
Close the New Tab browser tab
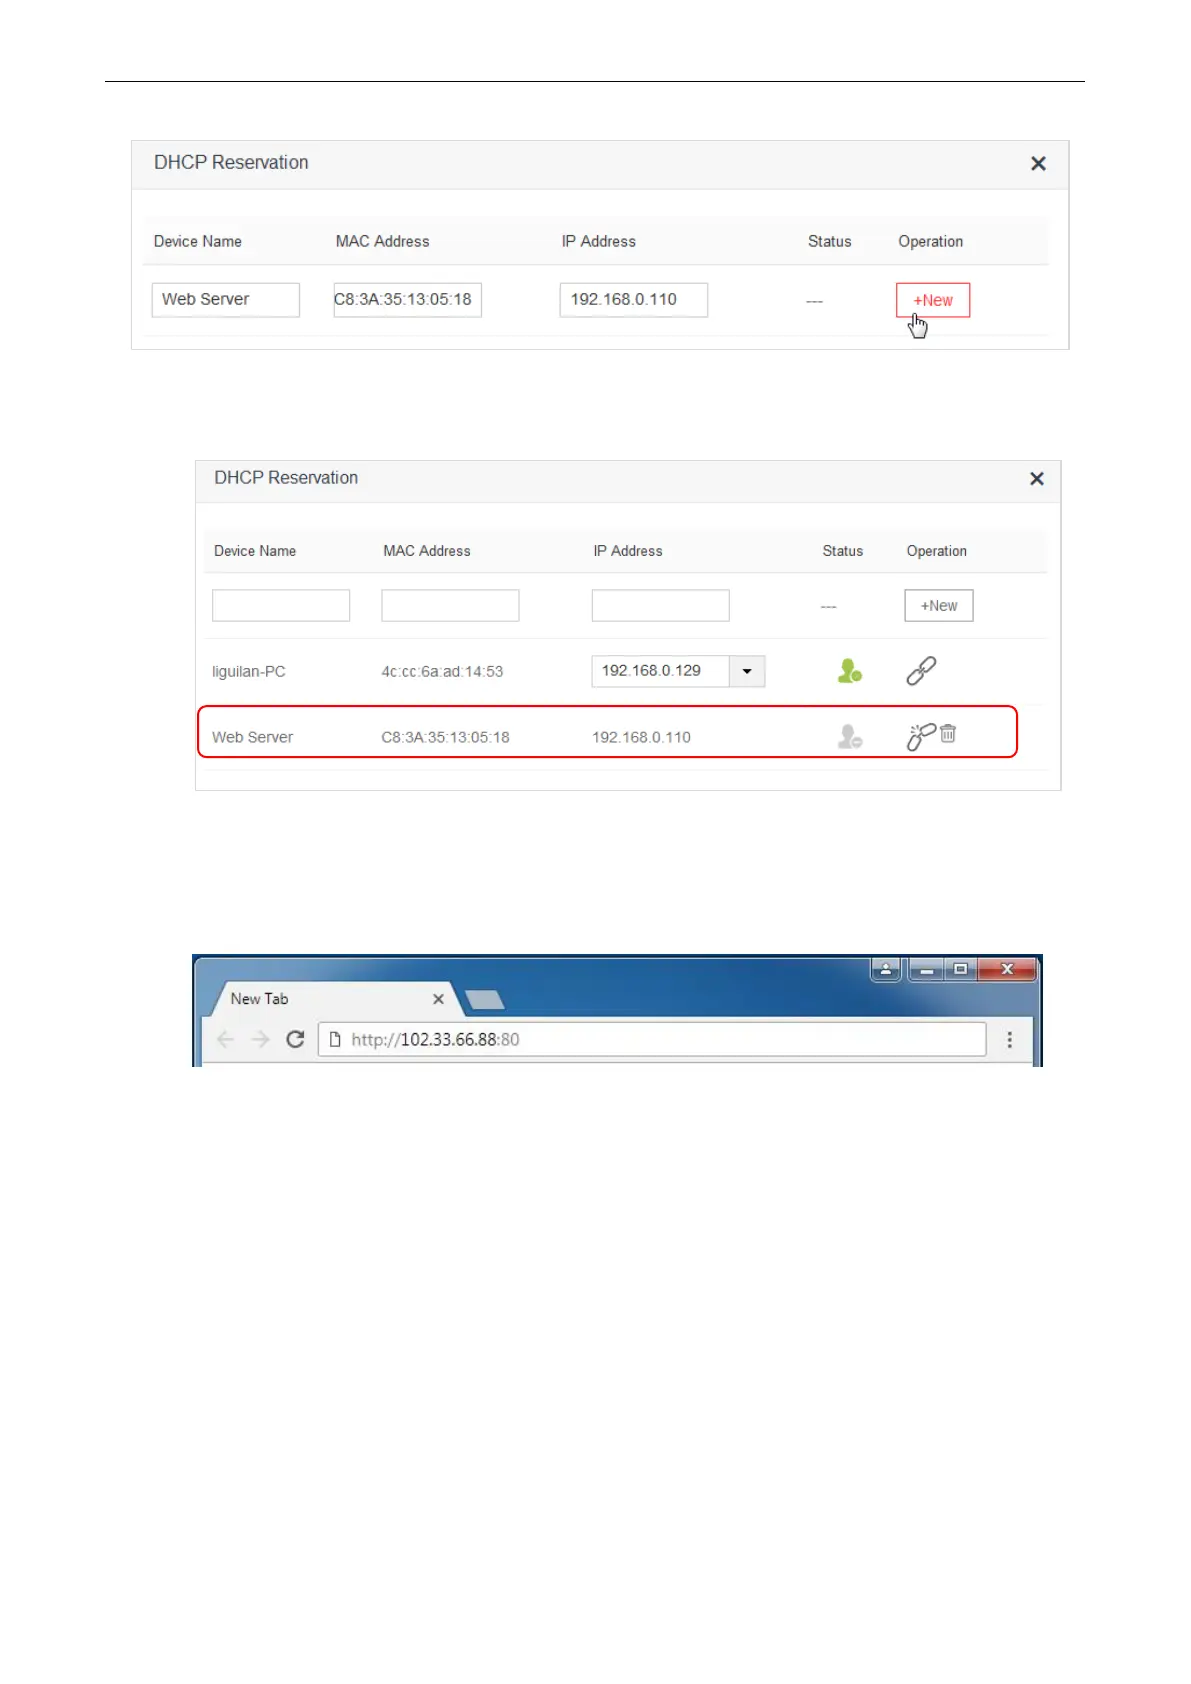[x=438, y=999]
